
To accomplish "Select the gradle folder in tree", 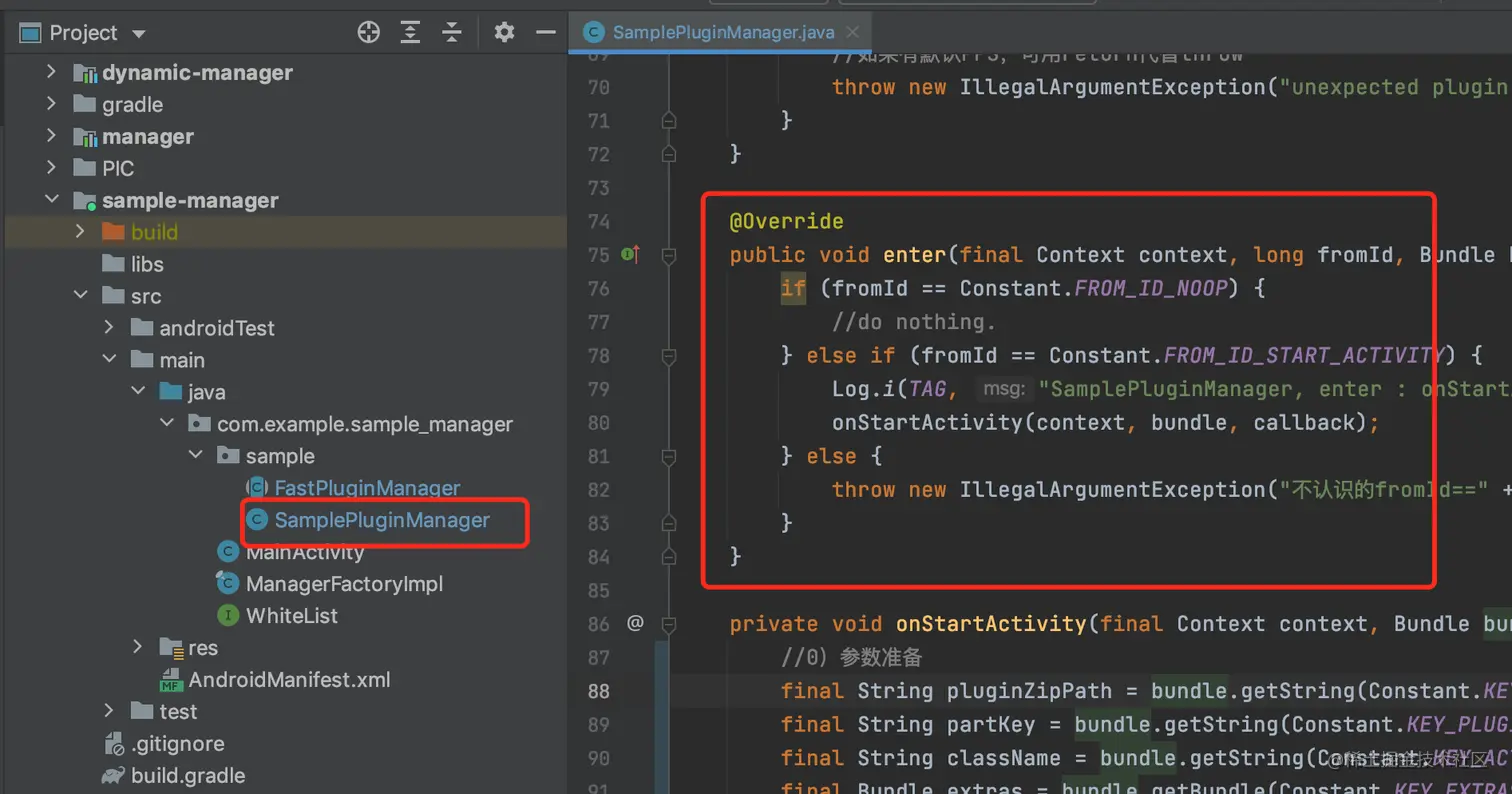I will coord(132,105).
